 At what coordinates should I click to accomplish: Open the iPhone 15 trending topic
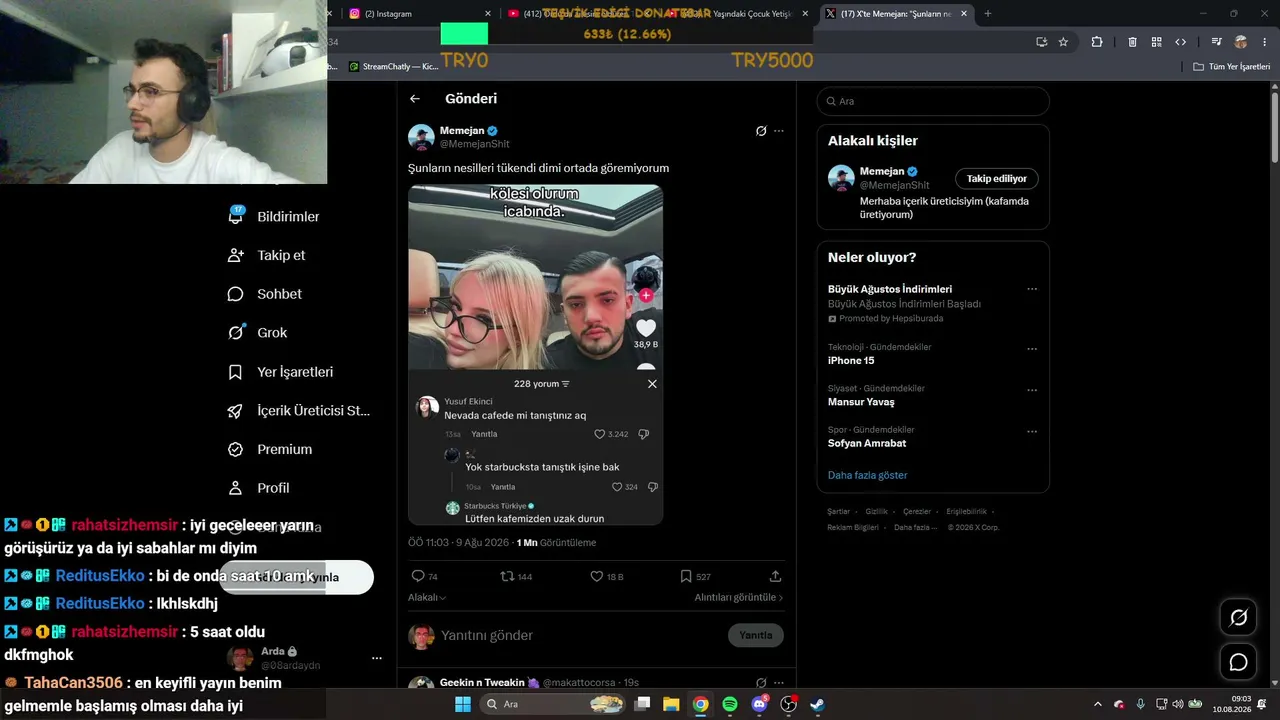(x=851, y=360)
